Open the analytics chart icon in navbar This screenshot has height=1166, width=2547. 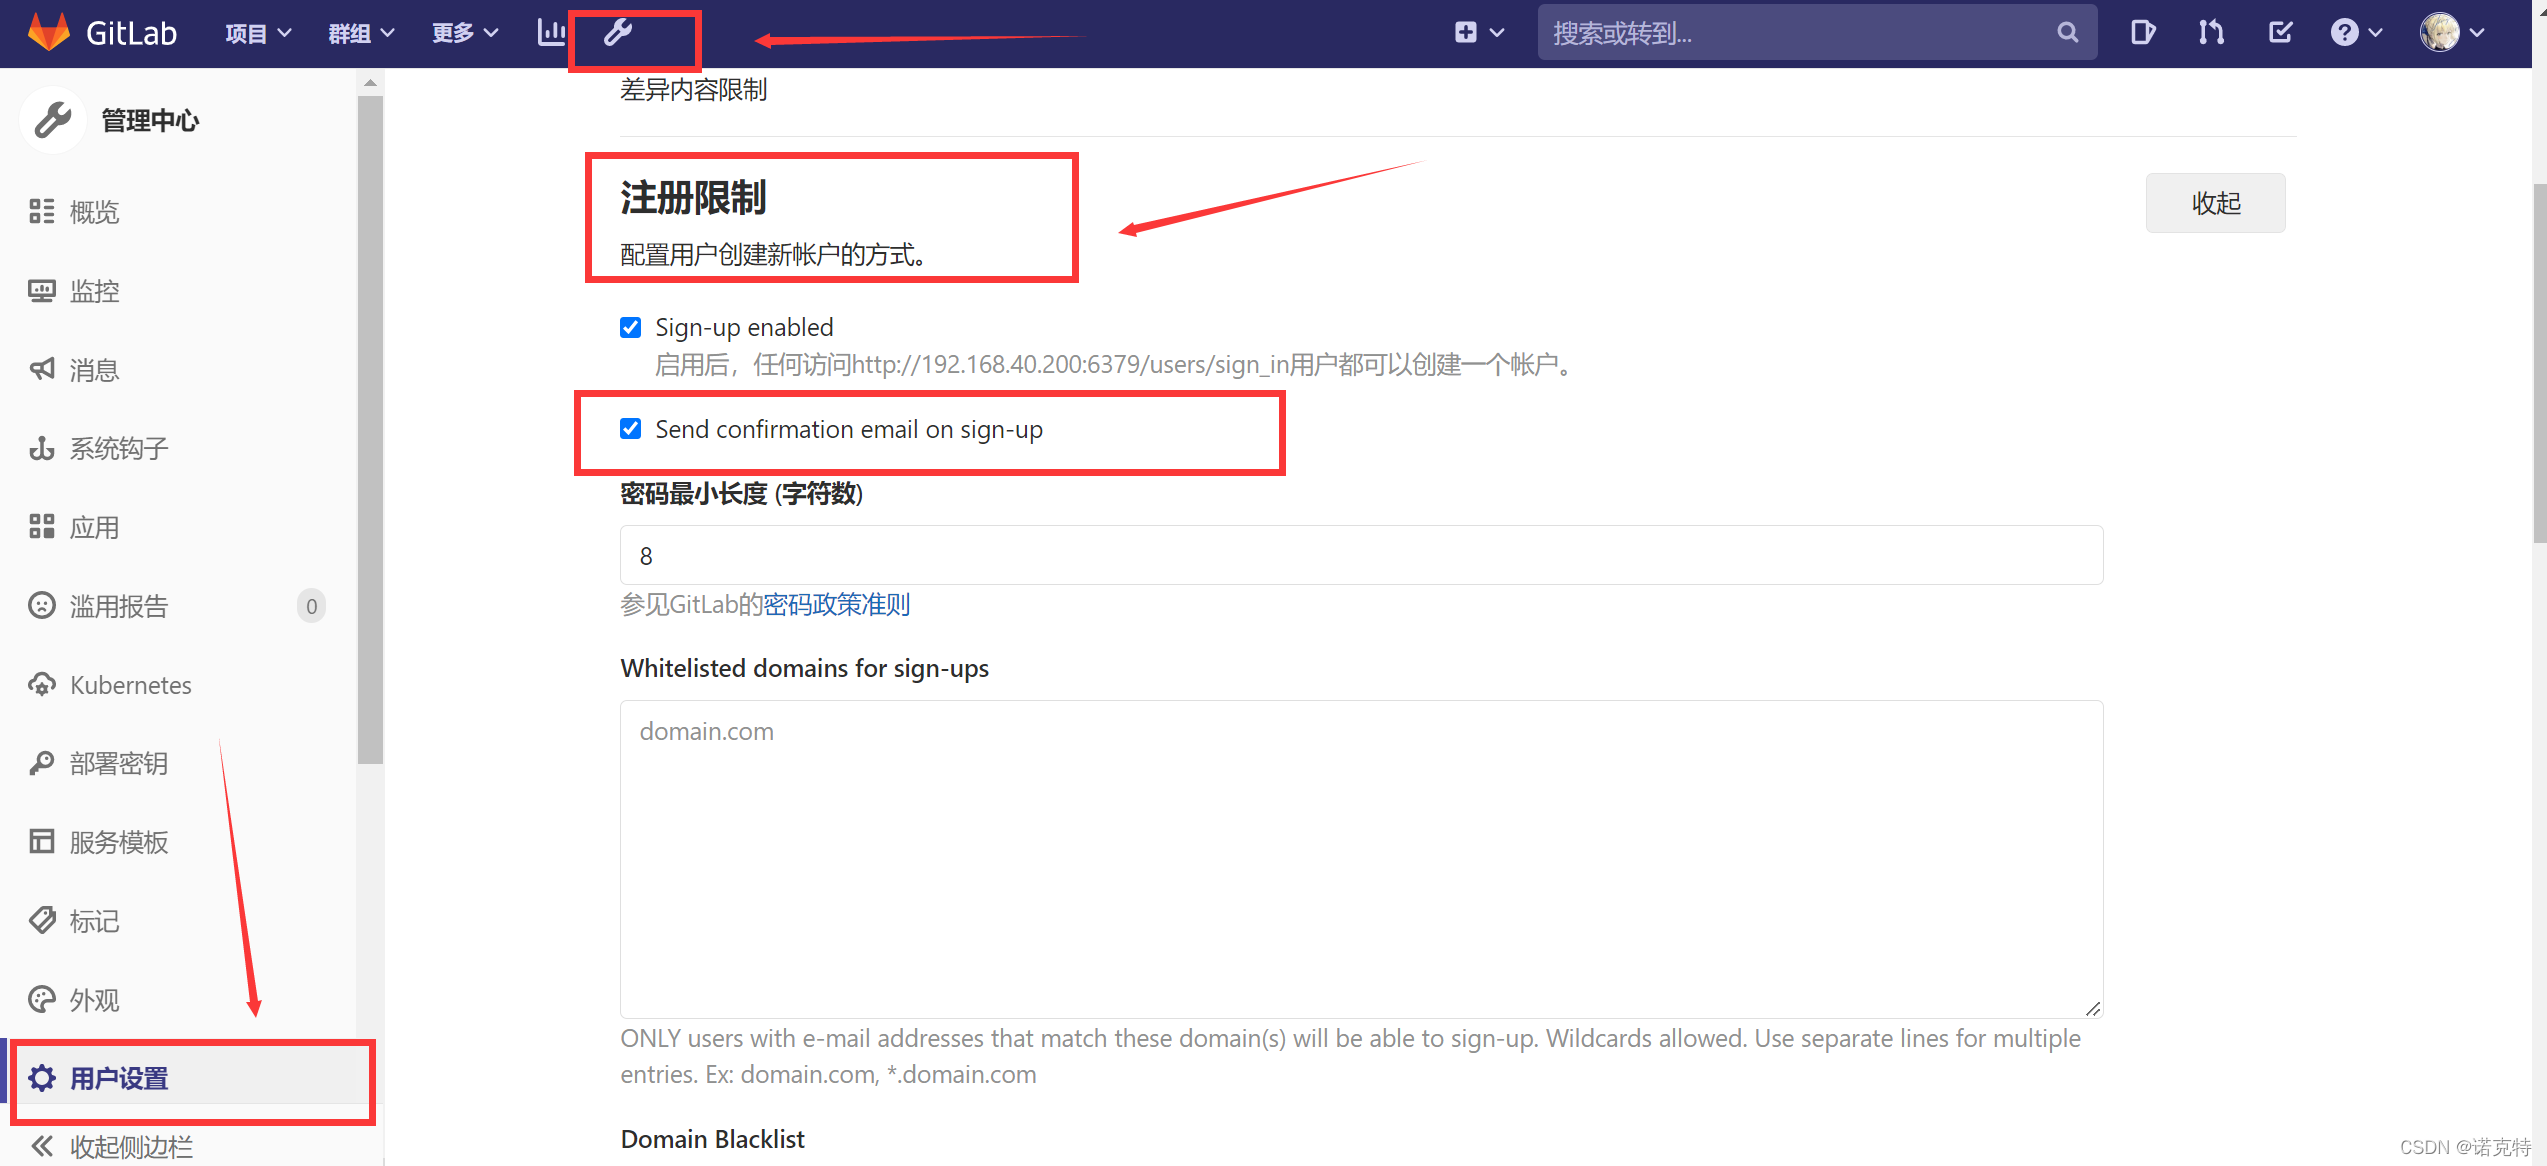[x=551, y=33]
